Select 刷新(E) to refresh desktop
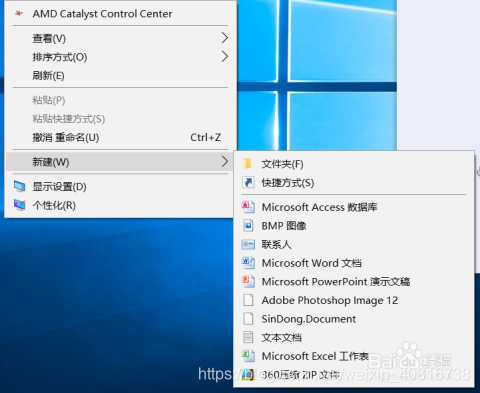Image resolution: width=480 pixels, height=393 pixels. [x=120, y=76]
